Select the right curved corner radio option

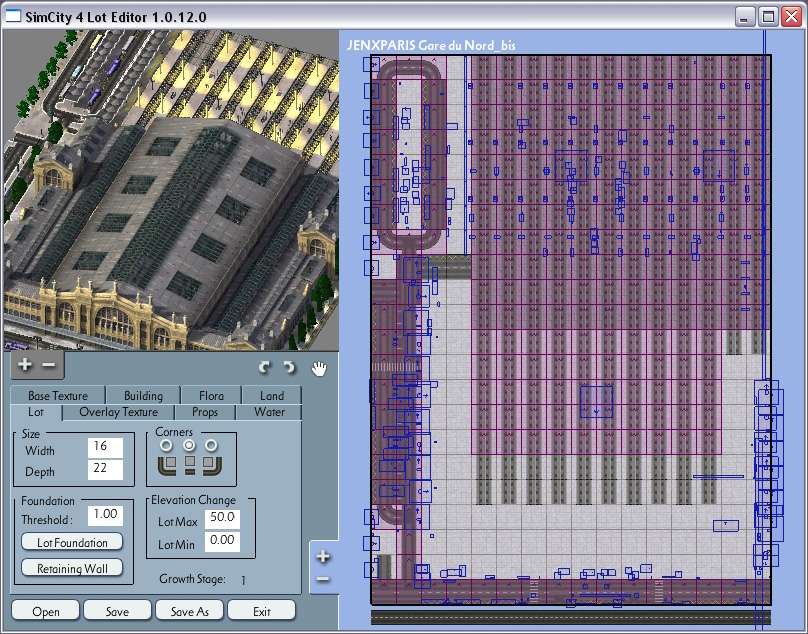coord(211,445)
